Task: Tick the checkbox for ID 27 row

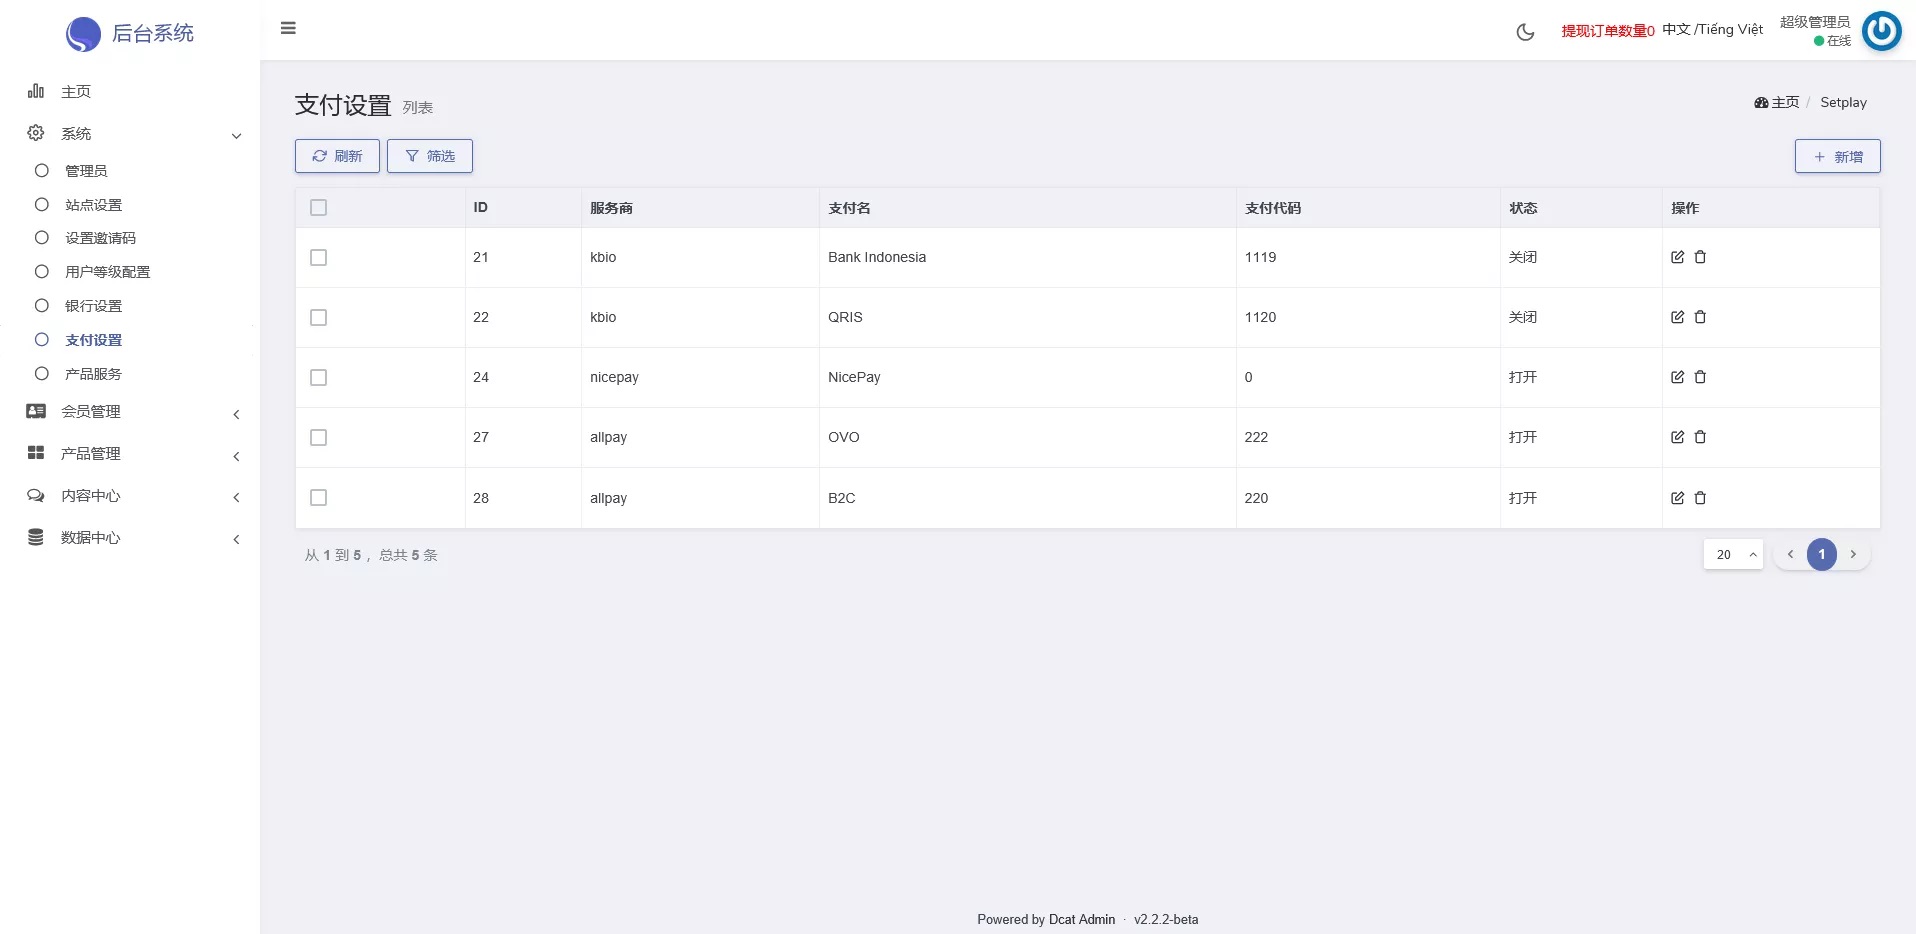Action: (318, 437)
